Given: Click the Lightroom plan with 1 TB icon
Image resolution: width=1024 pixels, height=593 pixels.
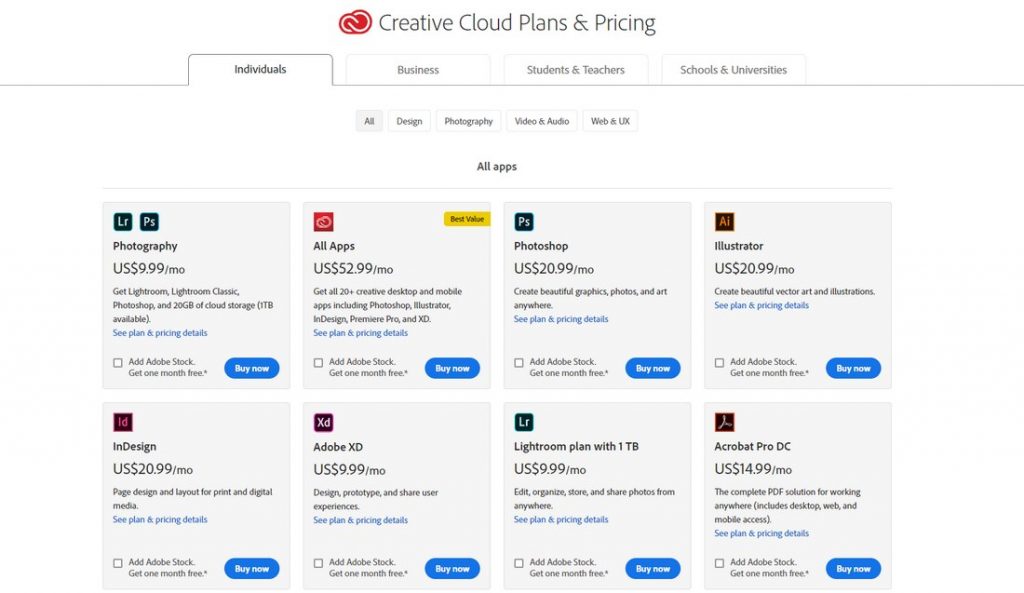Looking at the screenshot, I should 524,422.
